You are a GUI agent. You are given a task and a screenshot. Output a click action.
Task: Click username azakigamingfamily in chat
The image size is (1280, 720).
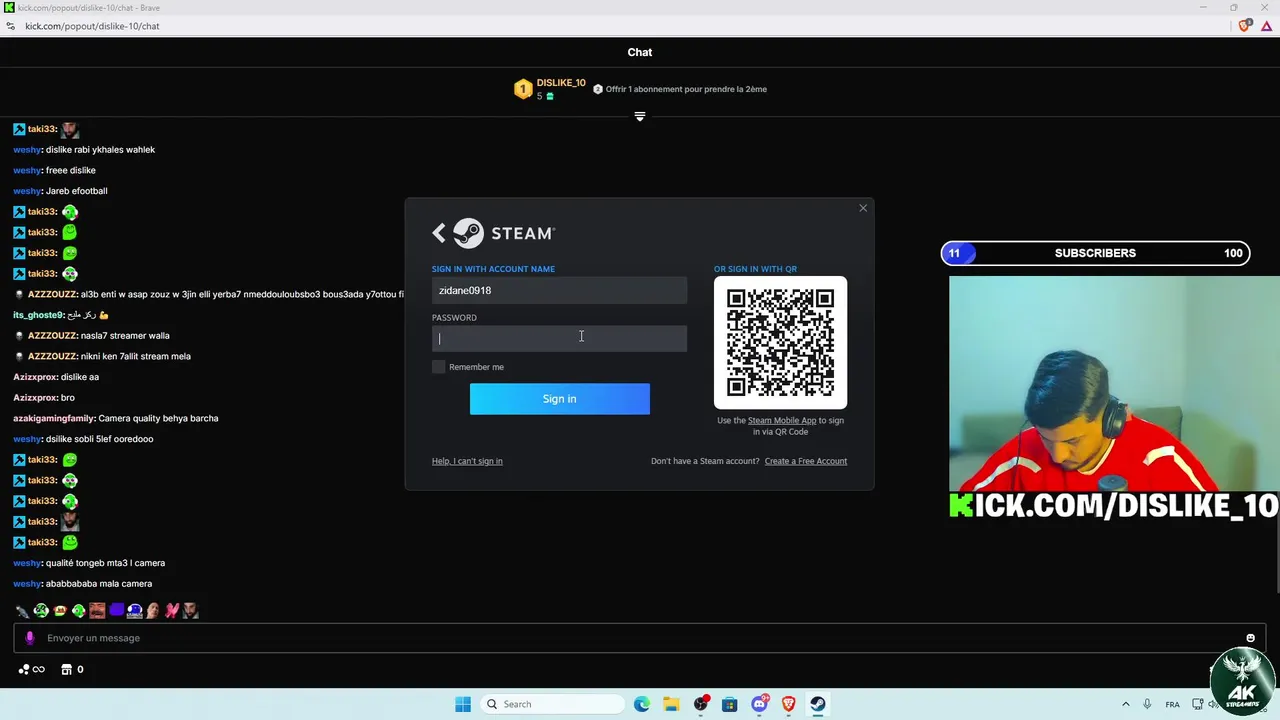54,419
